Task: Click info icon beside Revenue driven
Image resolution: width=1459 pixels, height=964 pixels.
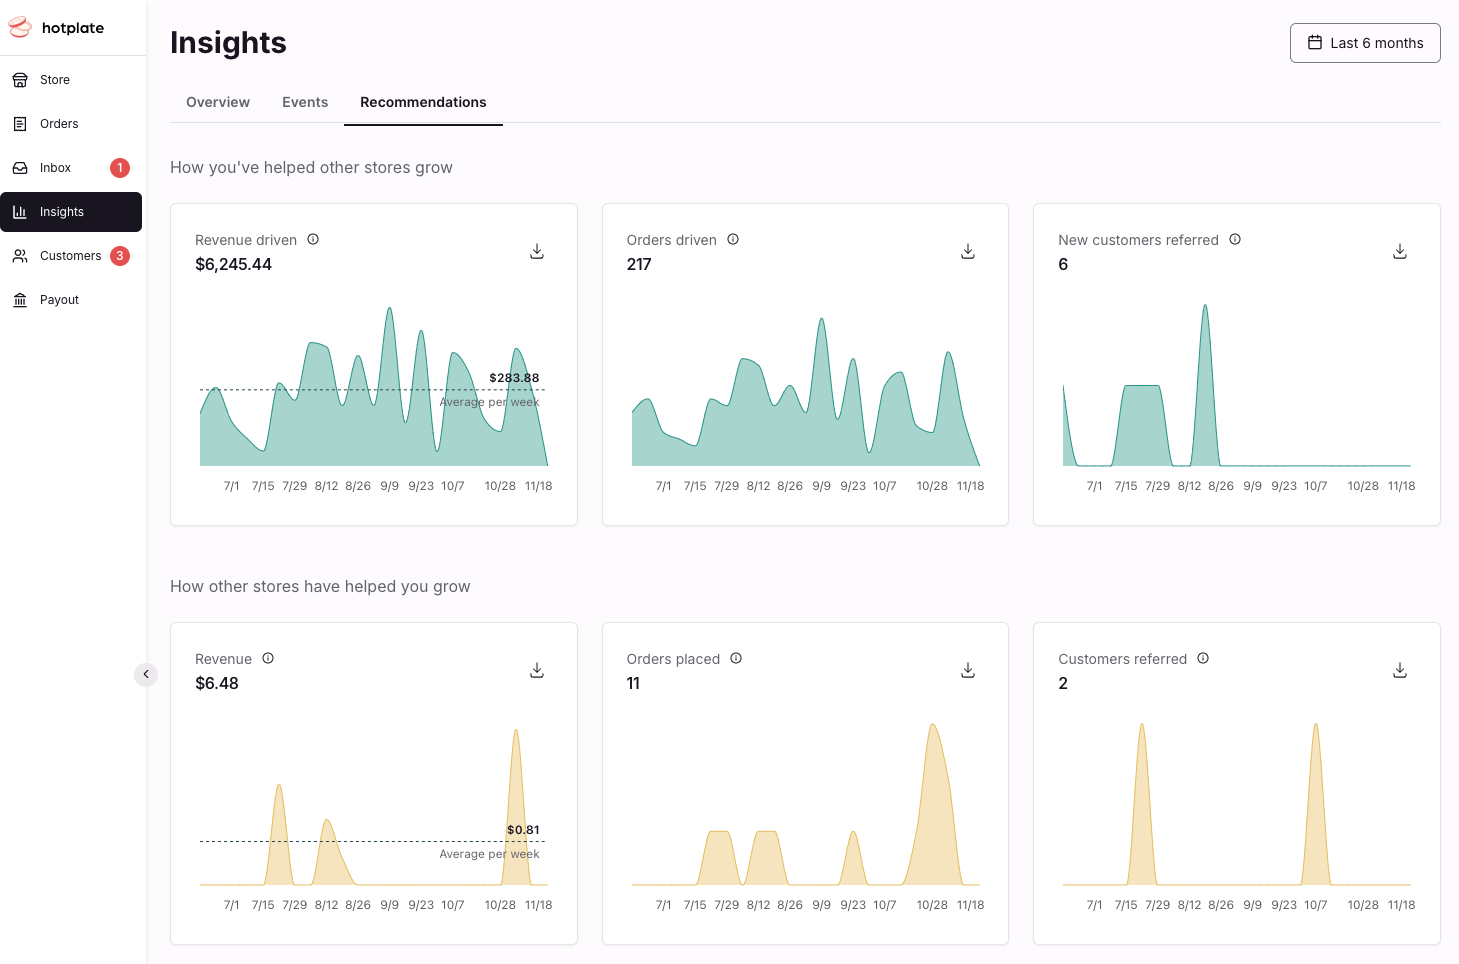Action: 313,240
